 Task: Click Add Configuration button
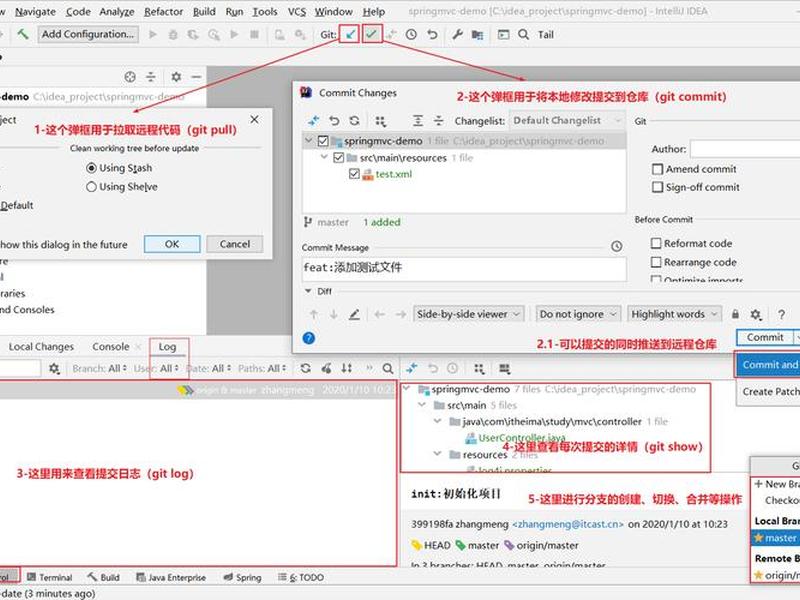pyautogui.click(x=88, y=34)
